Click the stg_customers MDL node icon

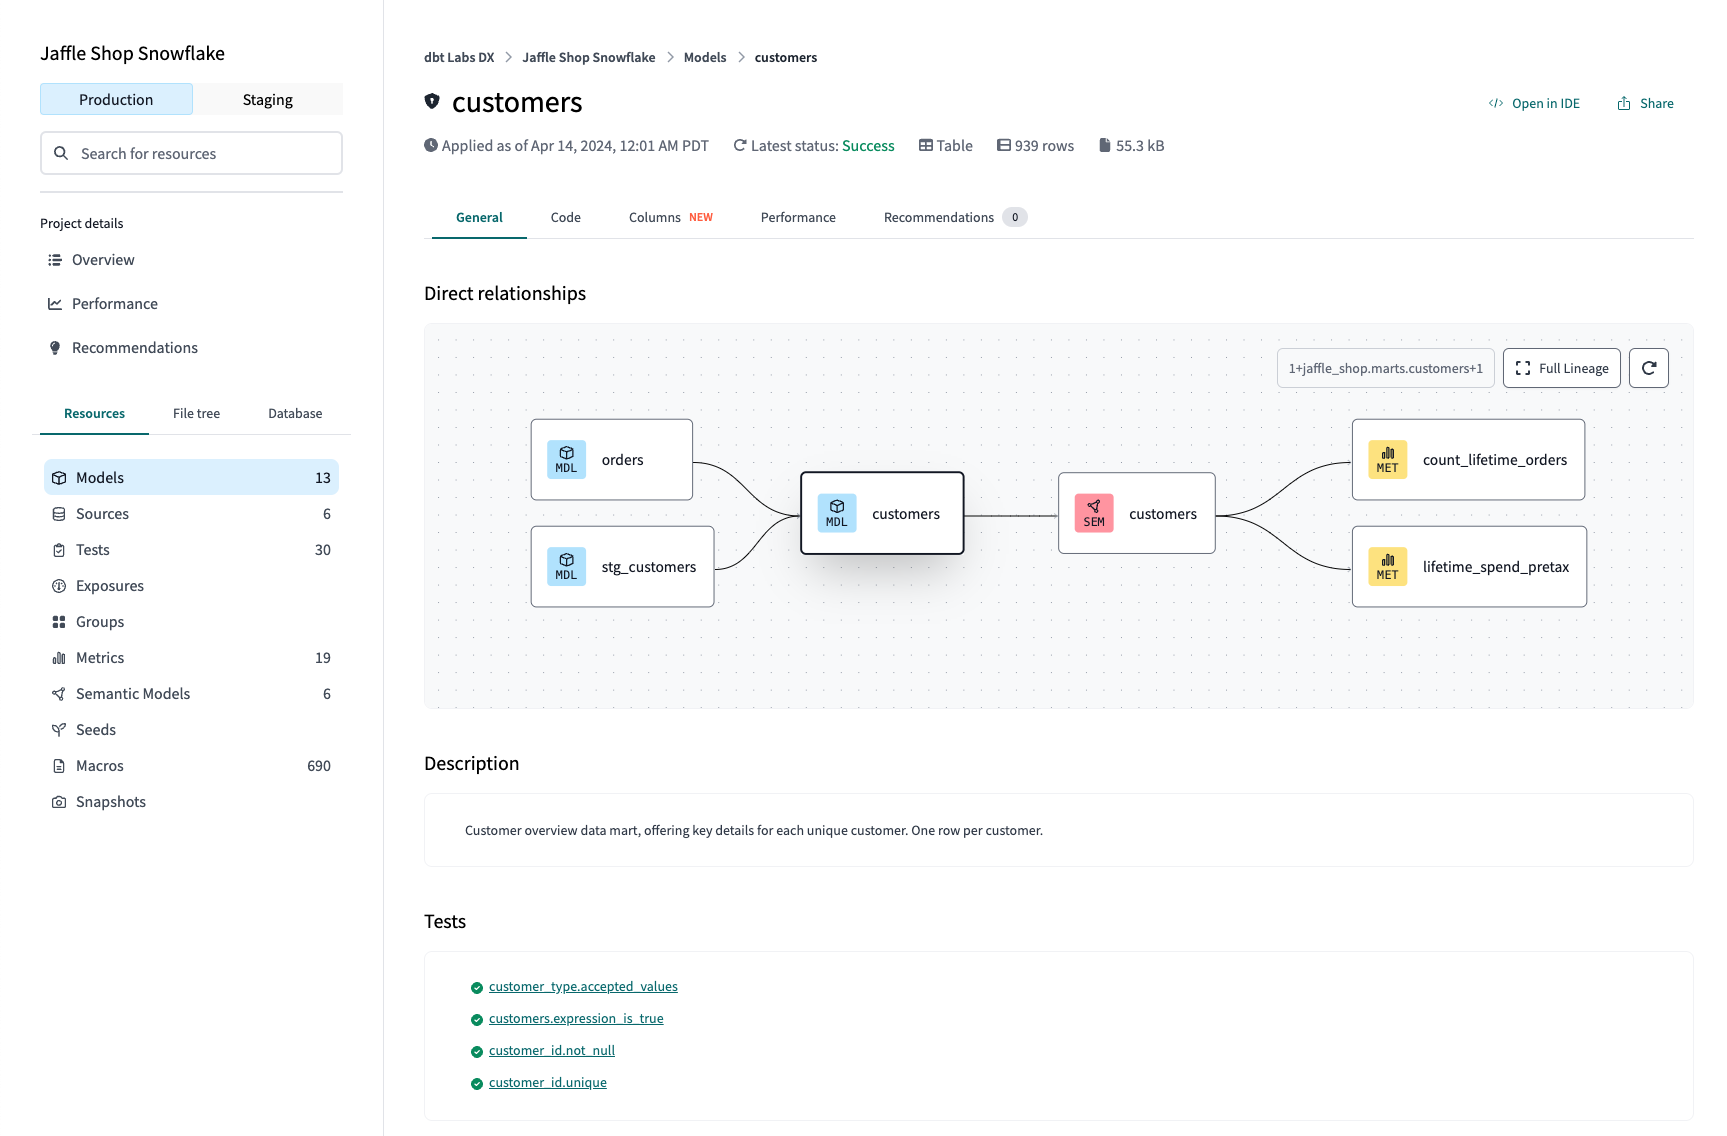click(566, 567)
